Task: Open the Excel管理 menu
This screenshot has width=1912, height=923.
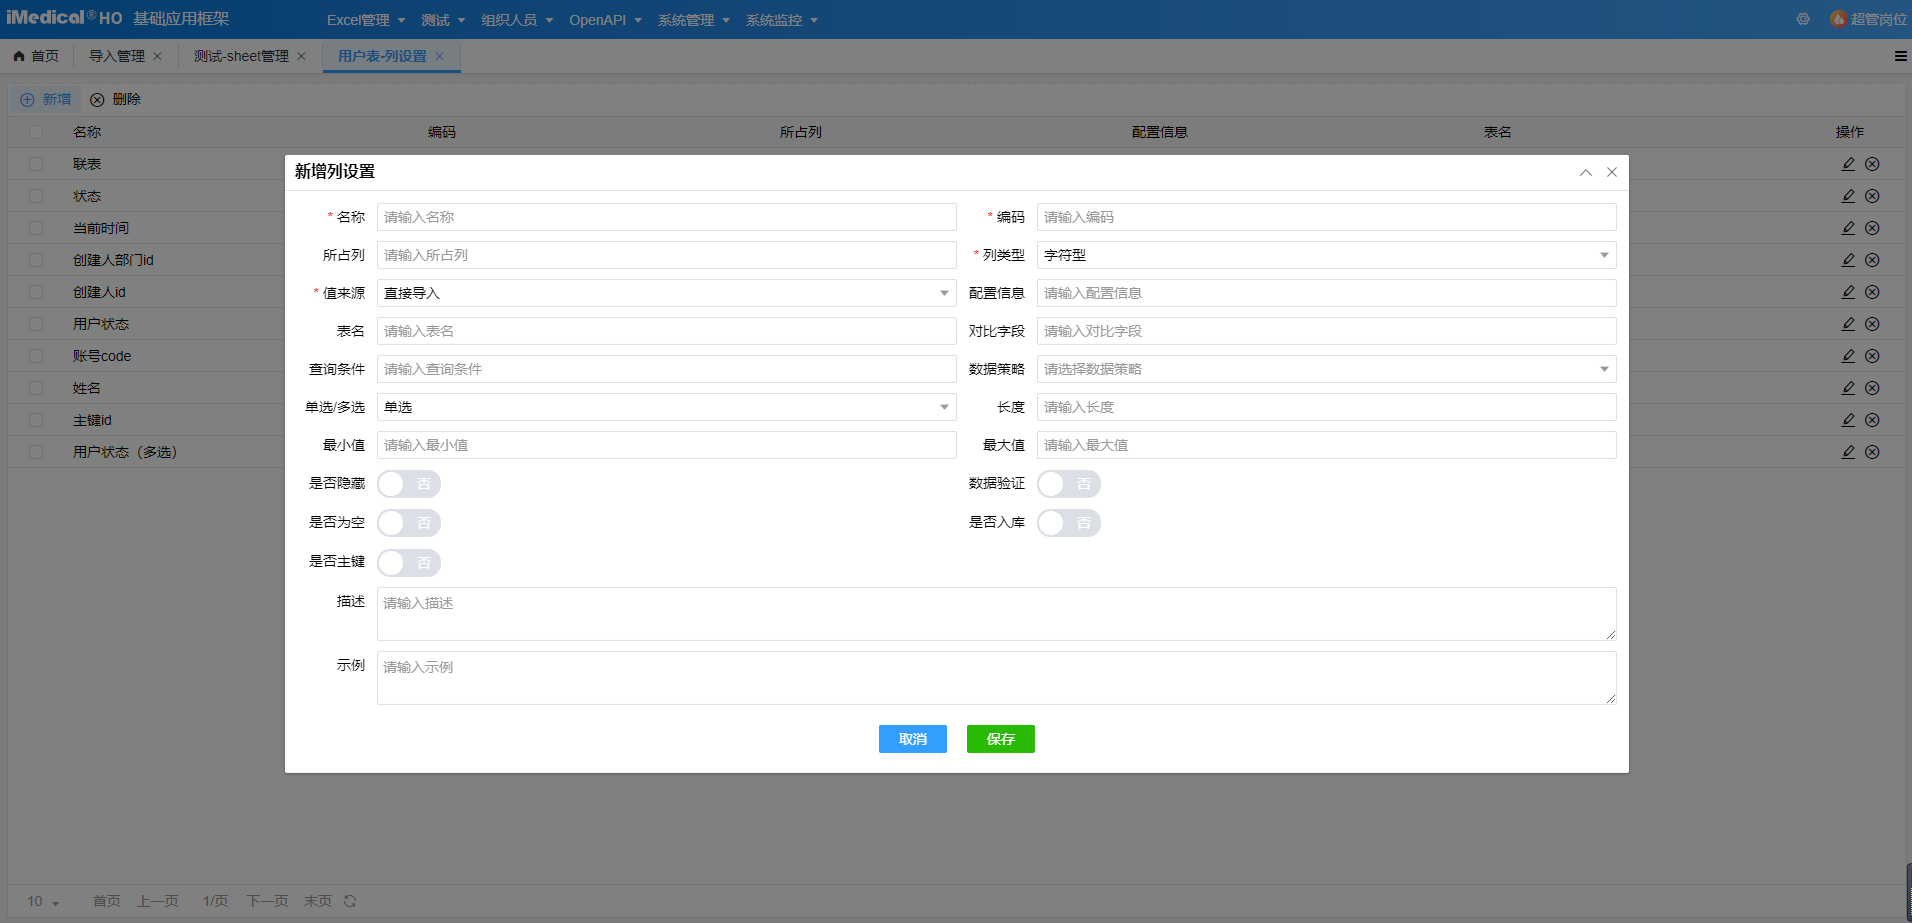Action: point(366,20)
